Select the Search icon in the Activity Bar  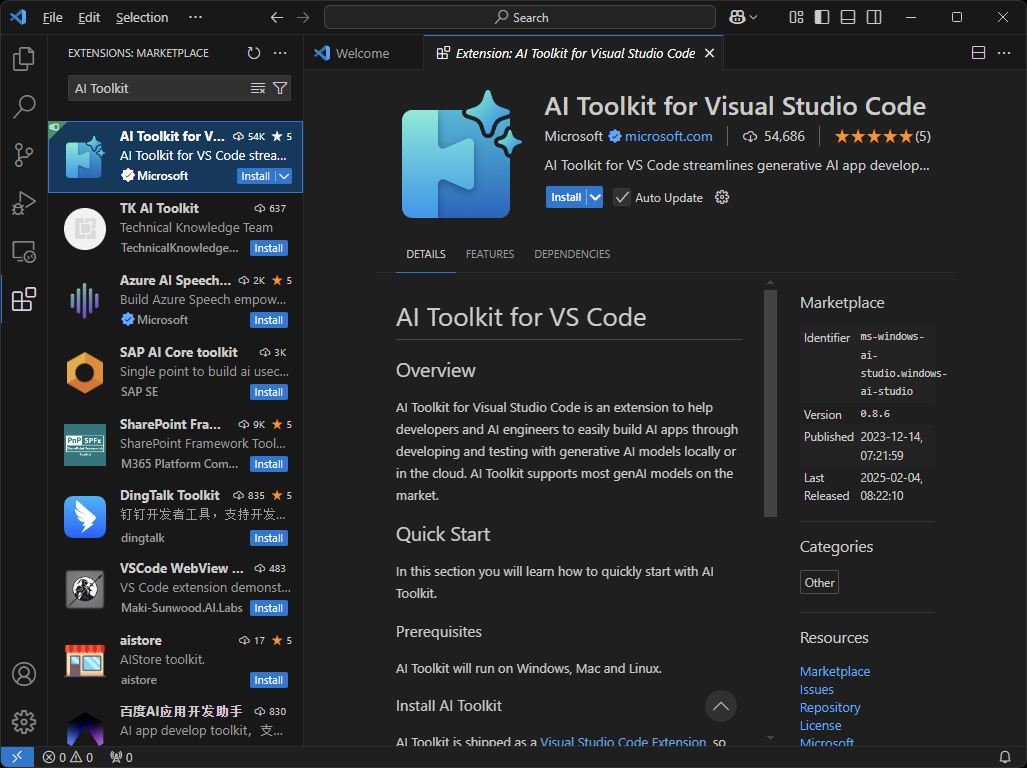24,107
